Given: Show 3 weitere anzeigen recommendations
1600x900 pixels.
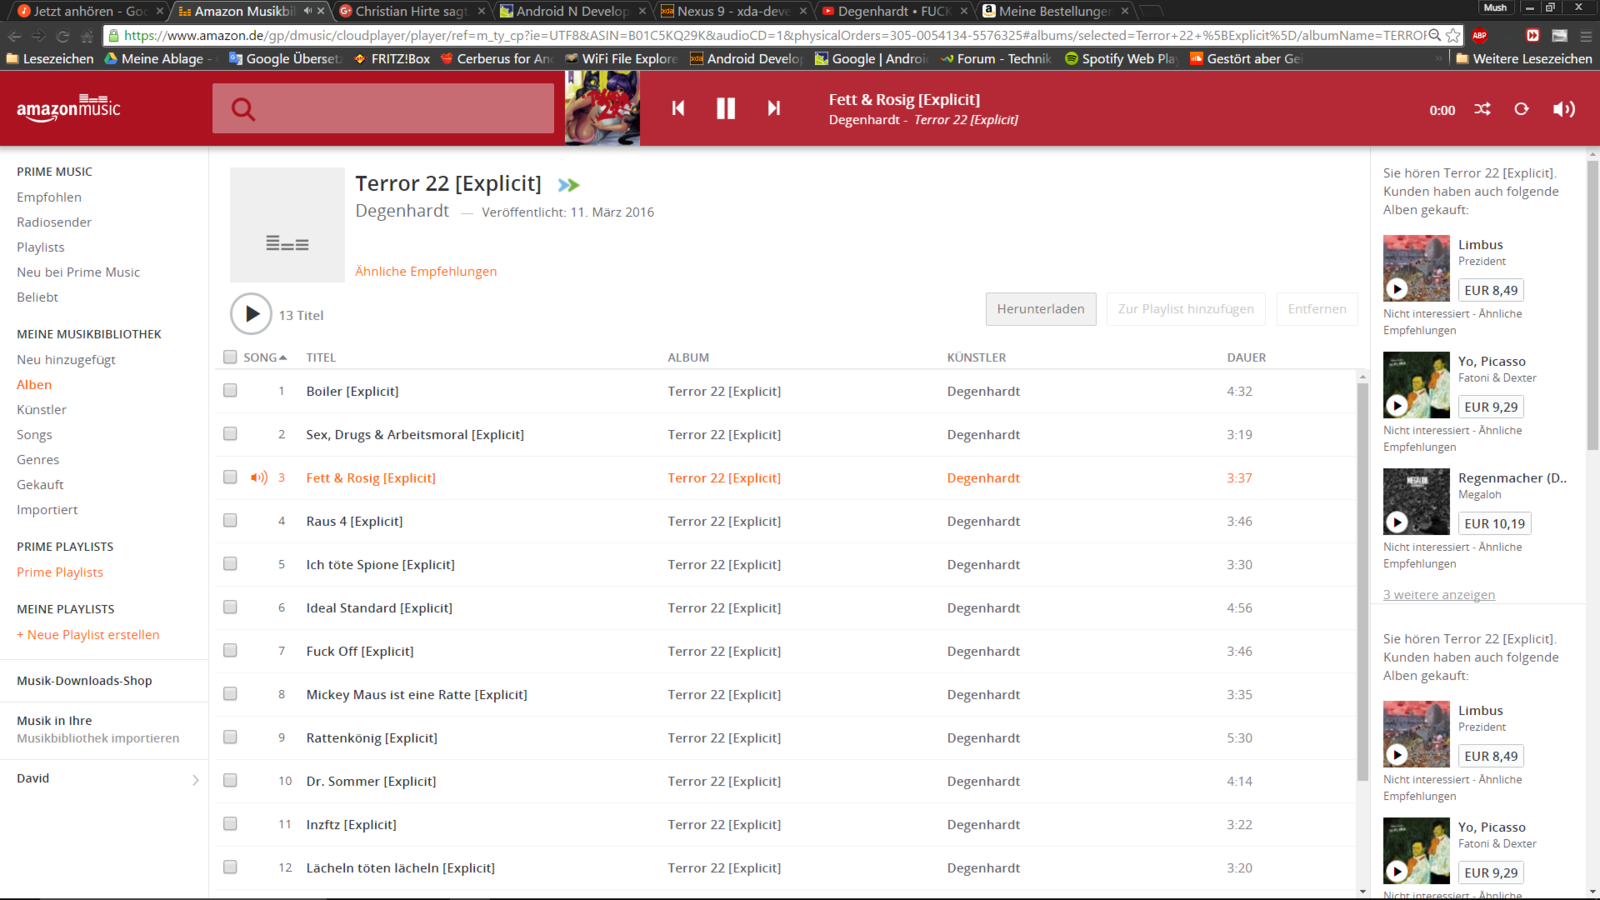Looking at the screenshot, I should point(1439,595).
